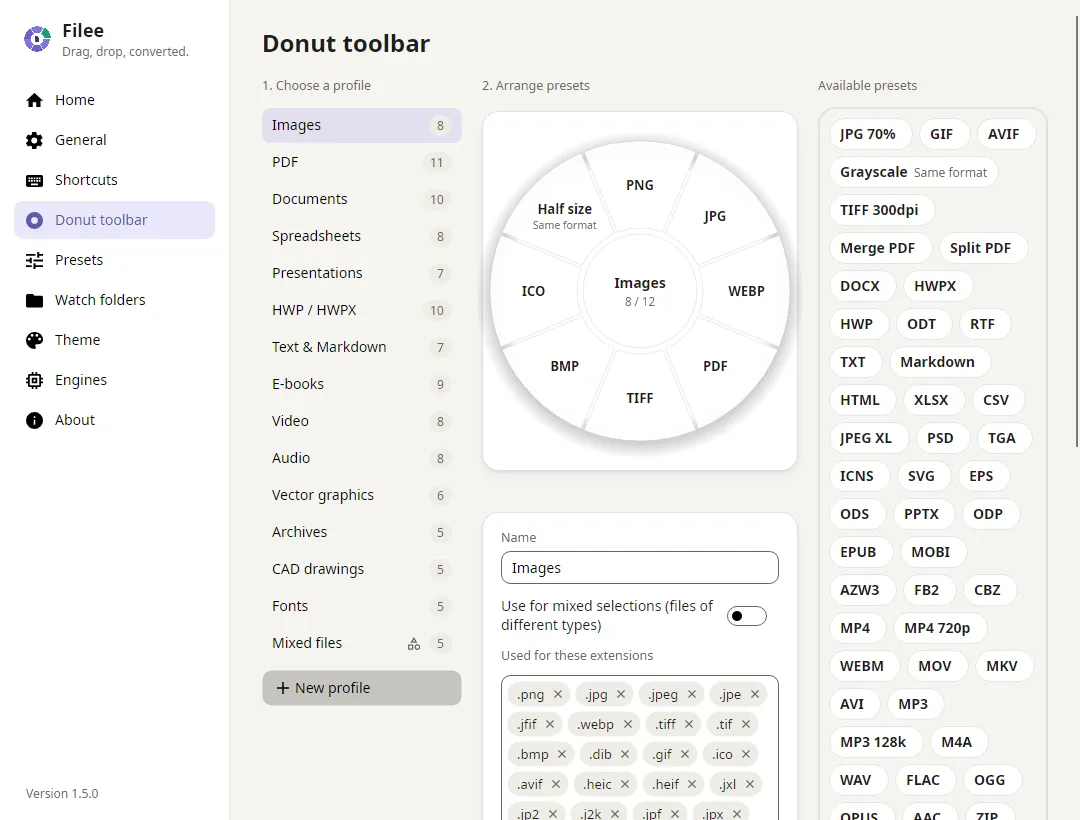Open the Presets section
Screen dimensions: 1080x820
coord(114,260)
